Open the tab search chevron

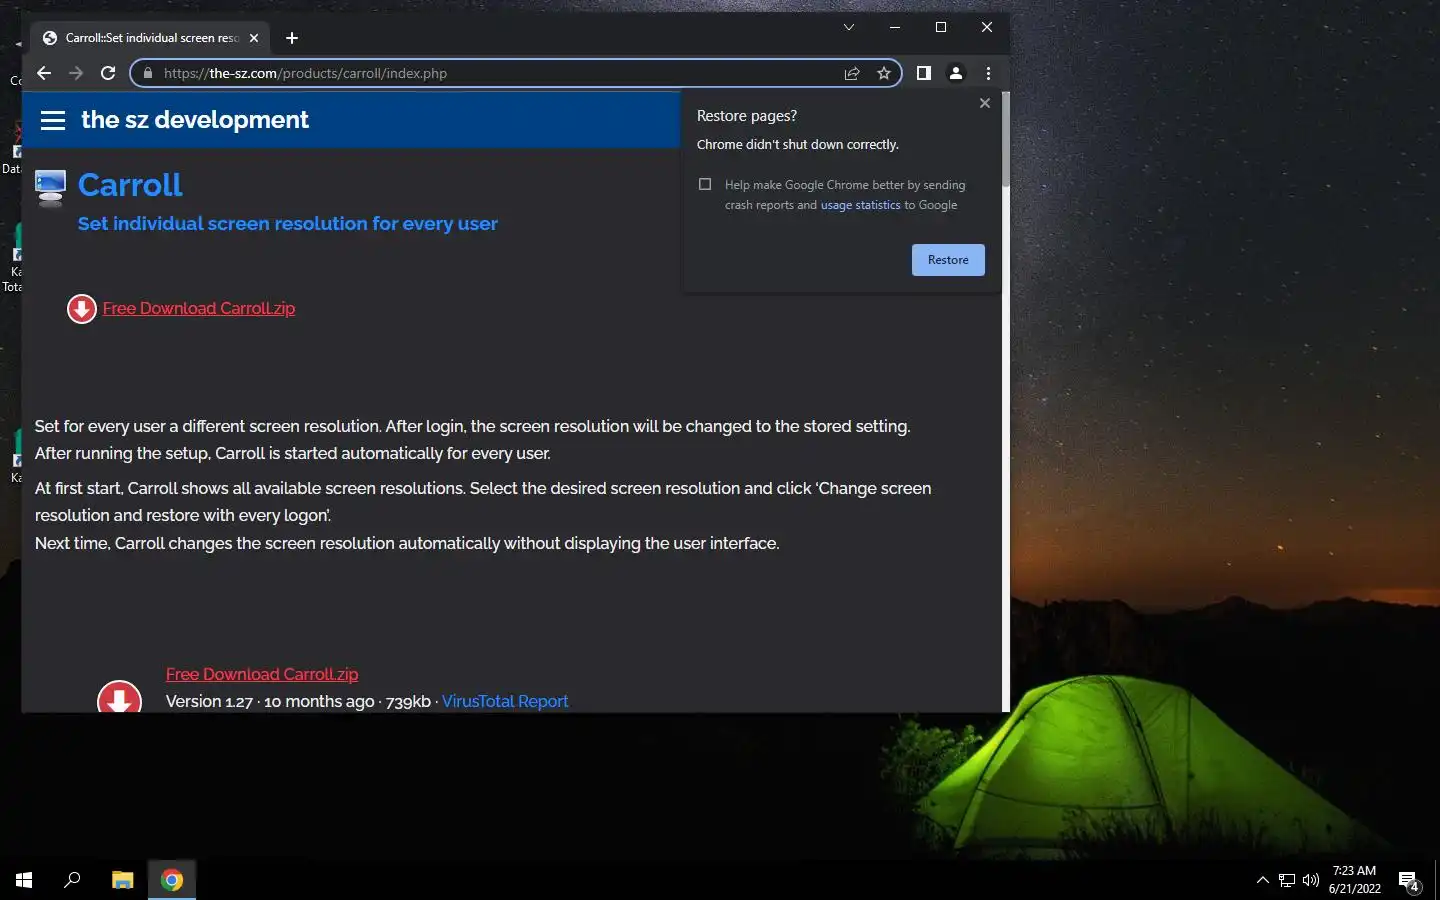click(x=849, y=27)
